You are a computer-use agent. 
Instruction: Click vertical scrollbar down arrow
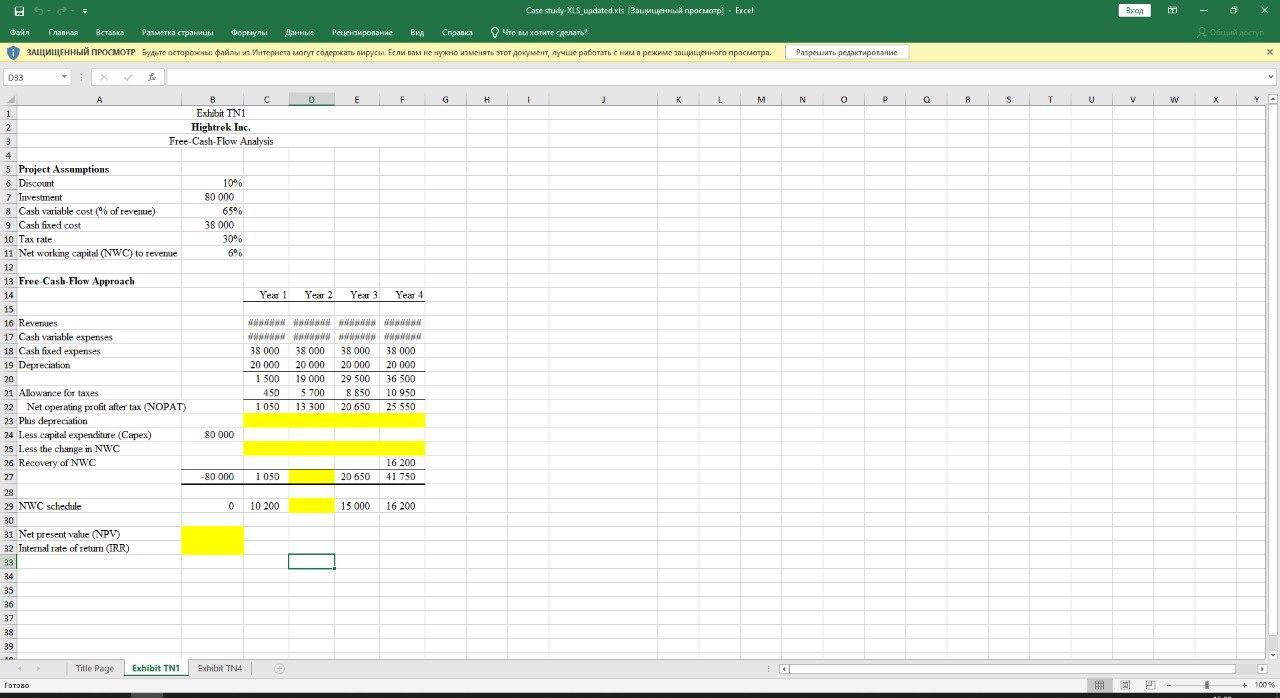point(1272,655)
